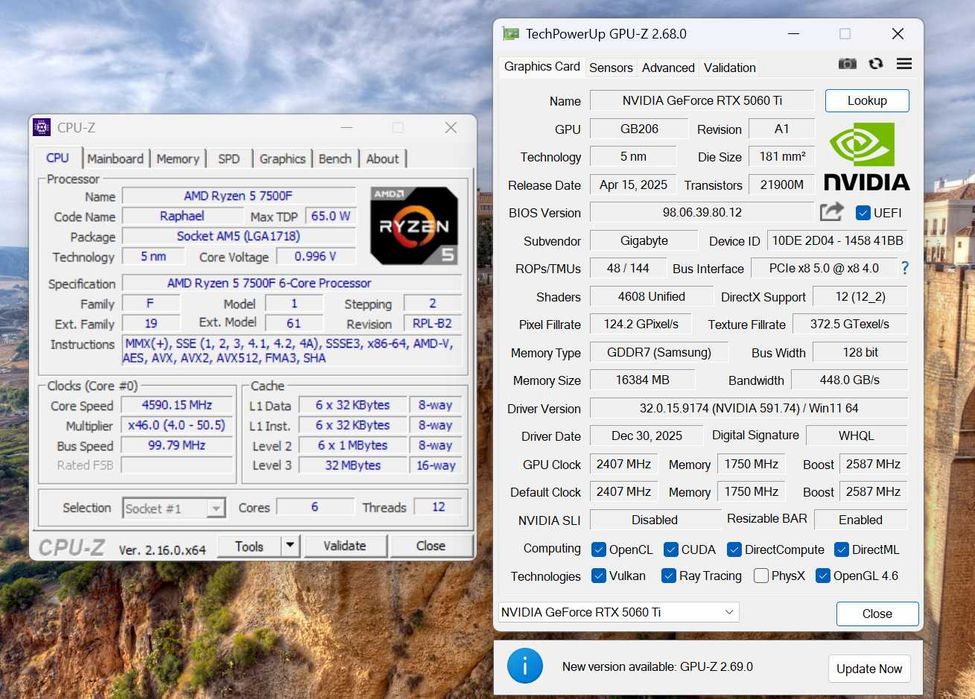Viewport: 975px width, 699px height.
Task: Click the GPU-Z refresh icon
Action: point(876,63)
